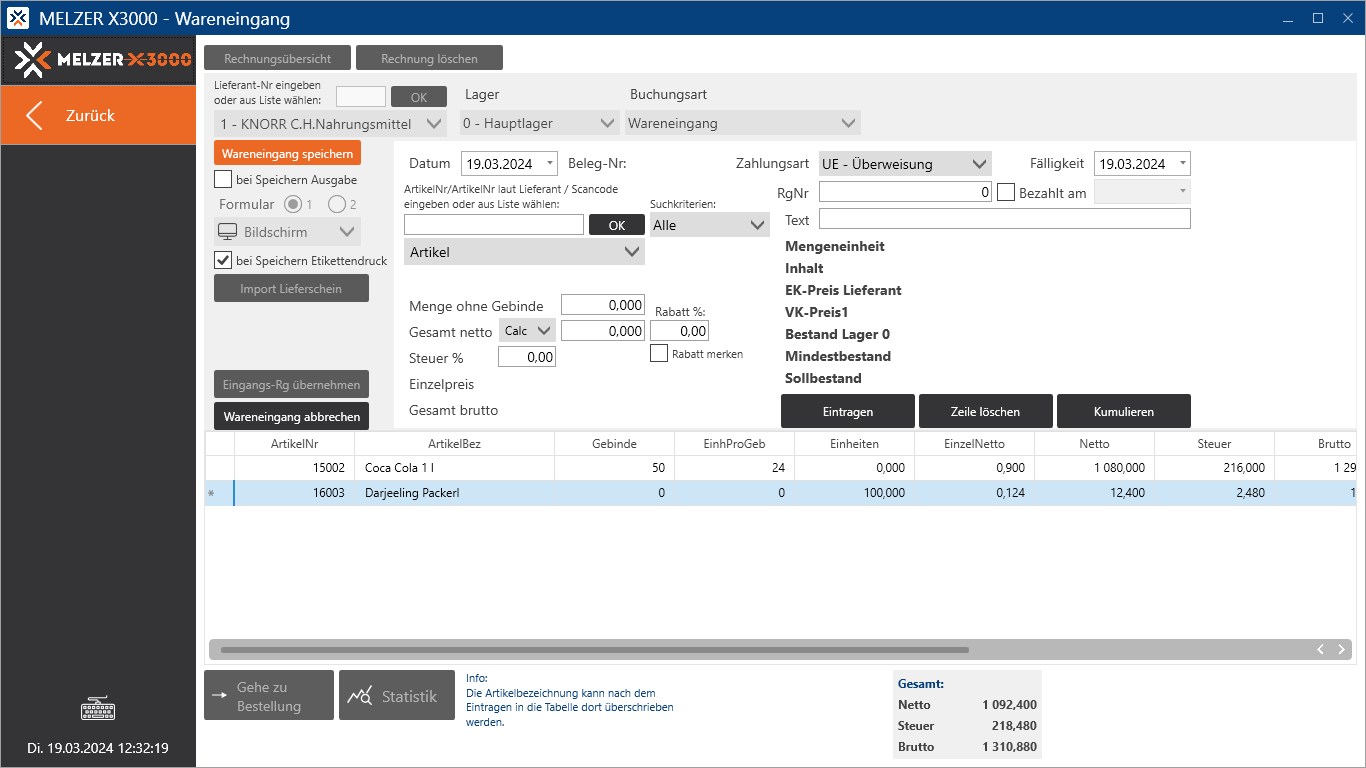The height and width of the screenshot is (768, 1366).
Task: Uncheck 'bei Speichern Etikettendruck' checkbox
Action: click(x=223, y=260)
